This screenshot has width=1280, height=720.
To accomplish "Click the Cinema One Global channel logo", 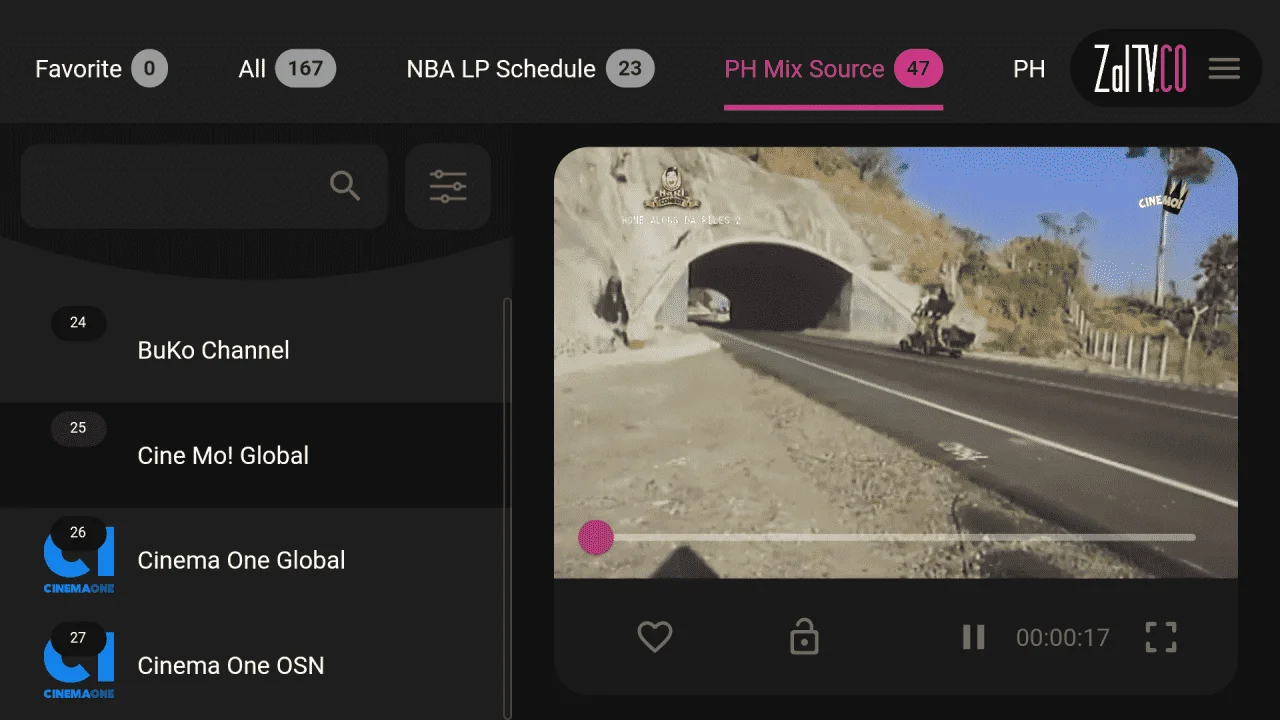I will click(x=79, y=561).
